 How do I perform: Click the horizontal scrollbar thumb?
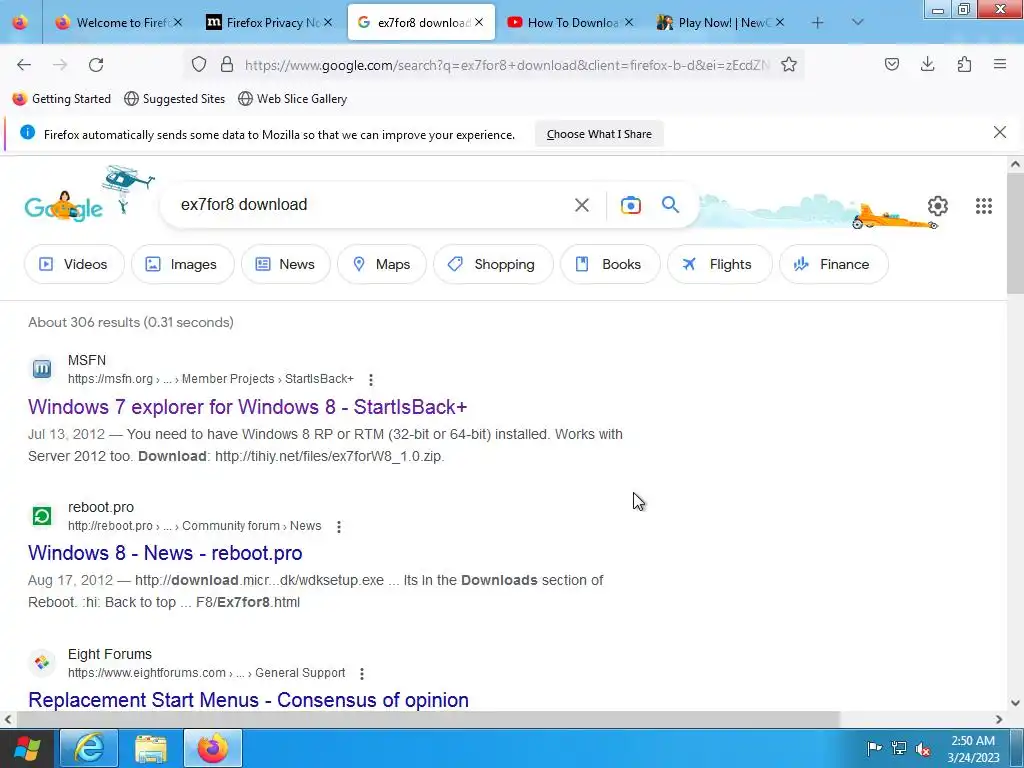pos(428,720)
